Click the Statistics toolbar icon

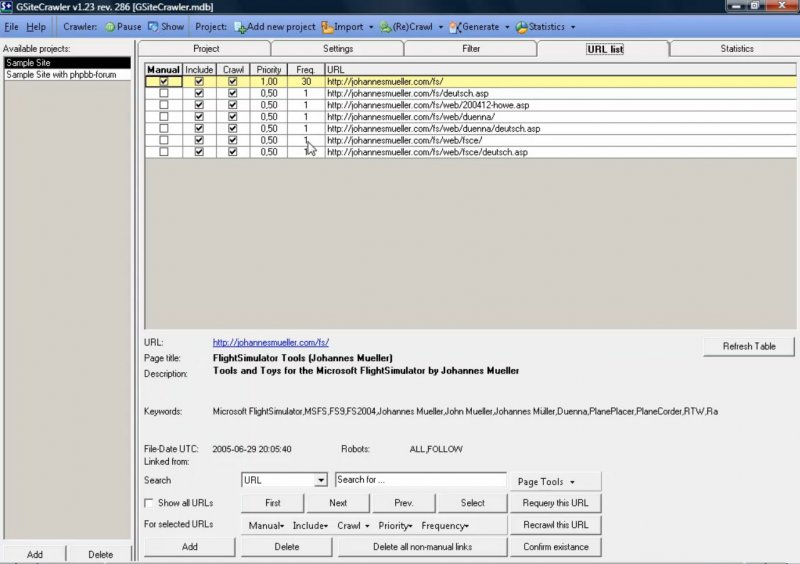point(521,27)
